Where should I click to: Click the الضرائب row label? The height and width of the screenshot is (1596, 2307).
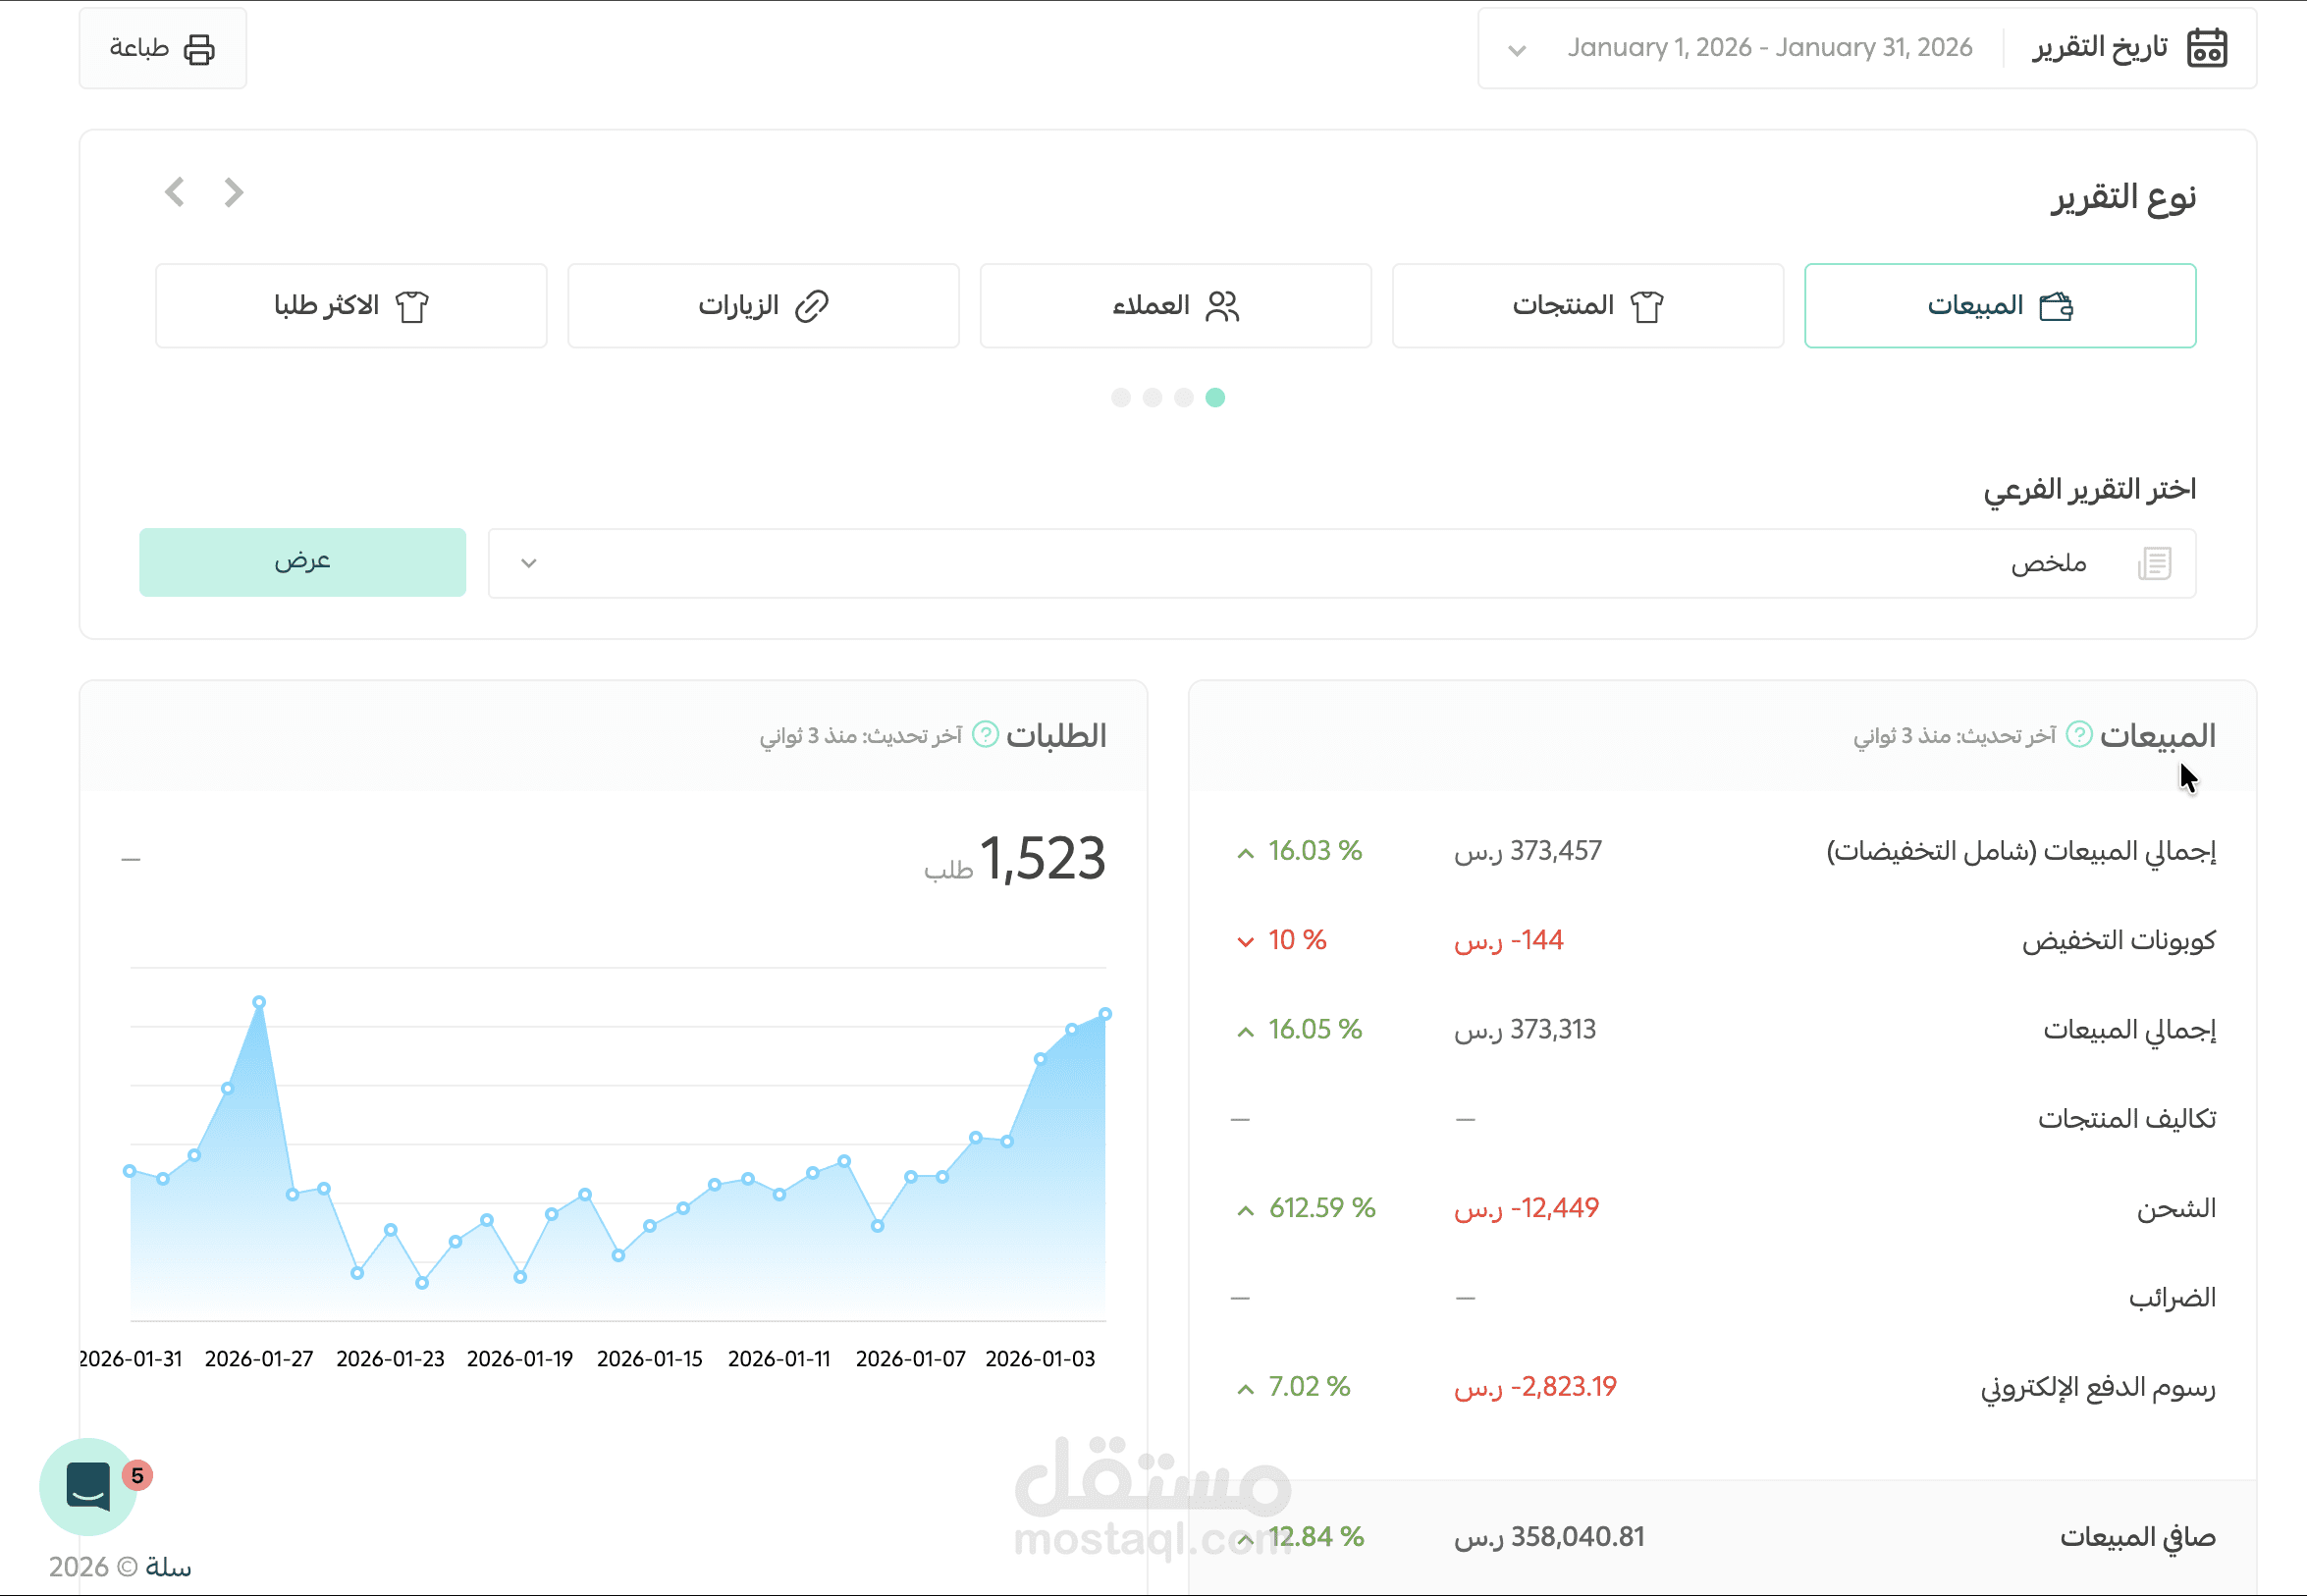click(2172, 1298)
